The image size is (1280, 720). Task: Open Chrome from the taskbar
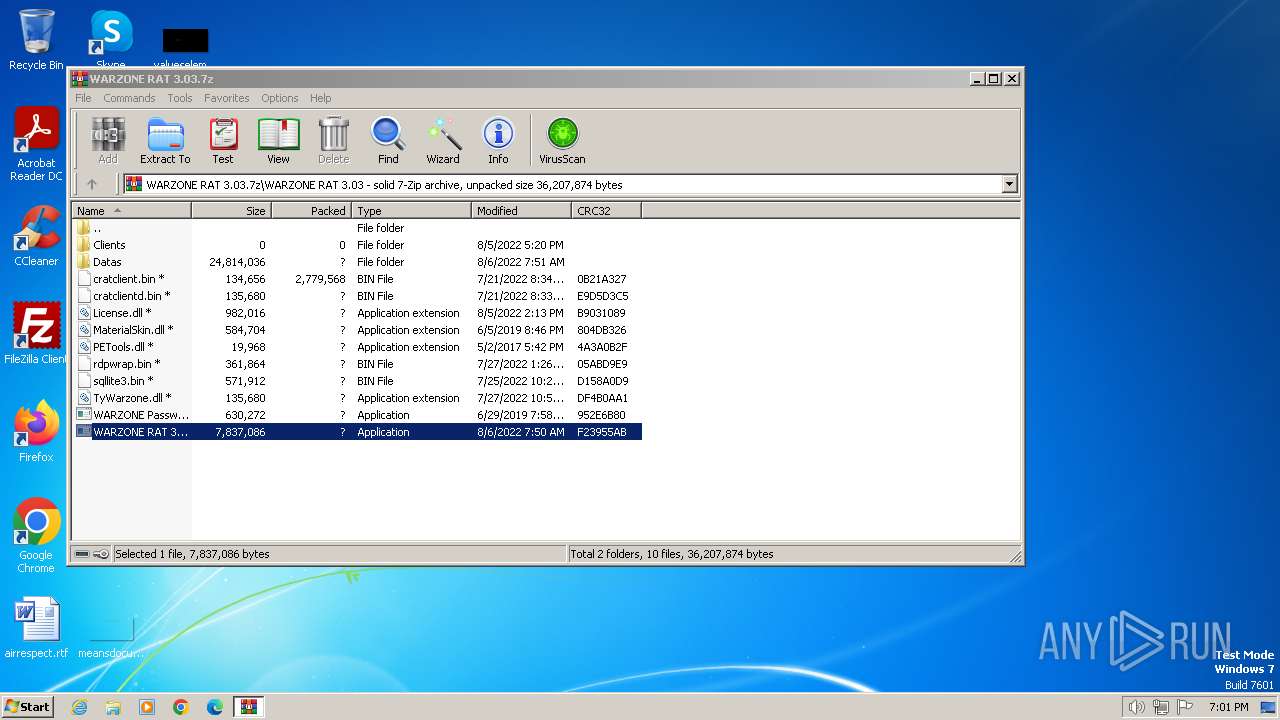click(181, 707)
